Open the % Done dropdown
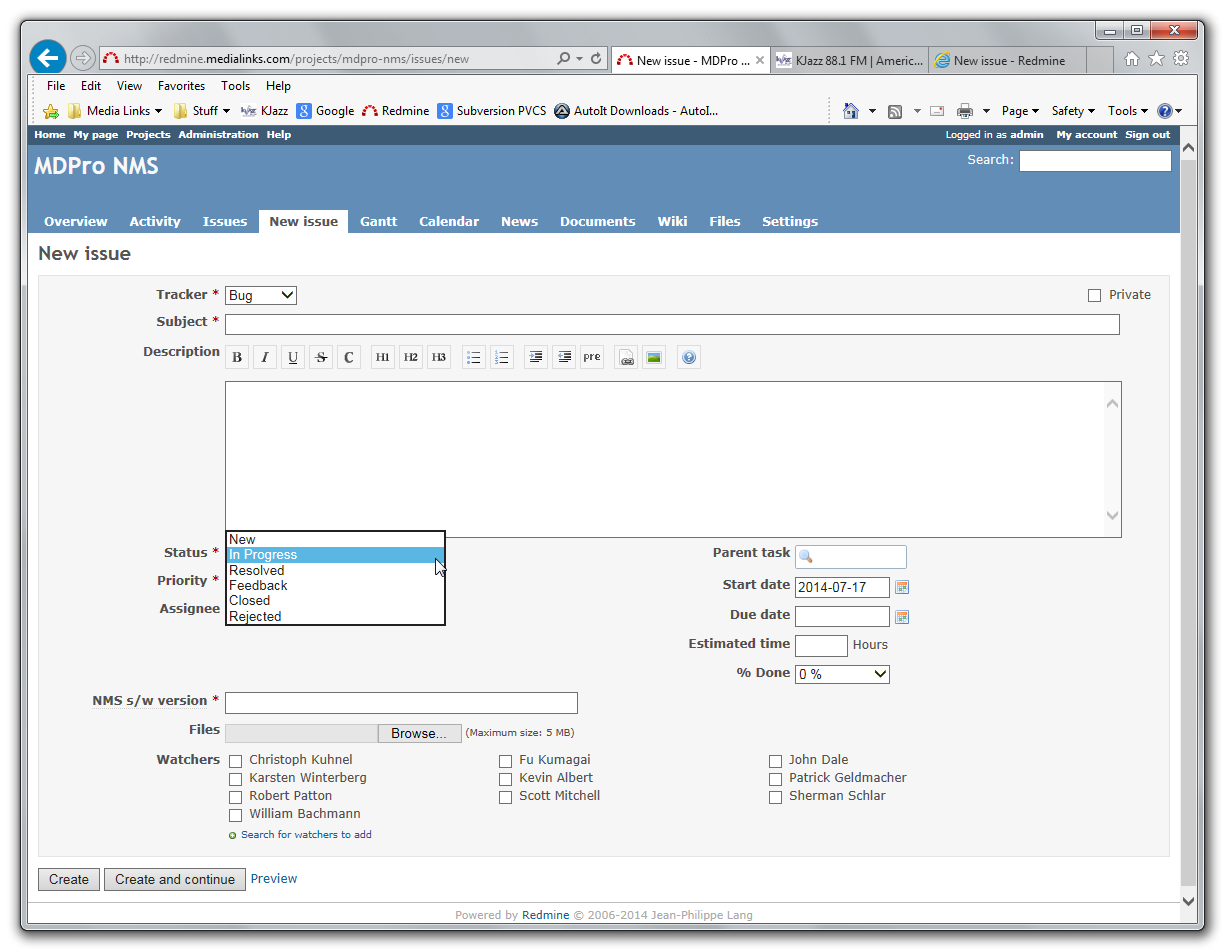 [842, 674]
